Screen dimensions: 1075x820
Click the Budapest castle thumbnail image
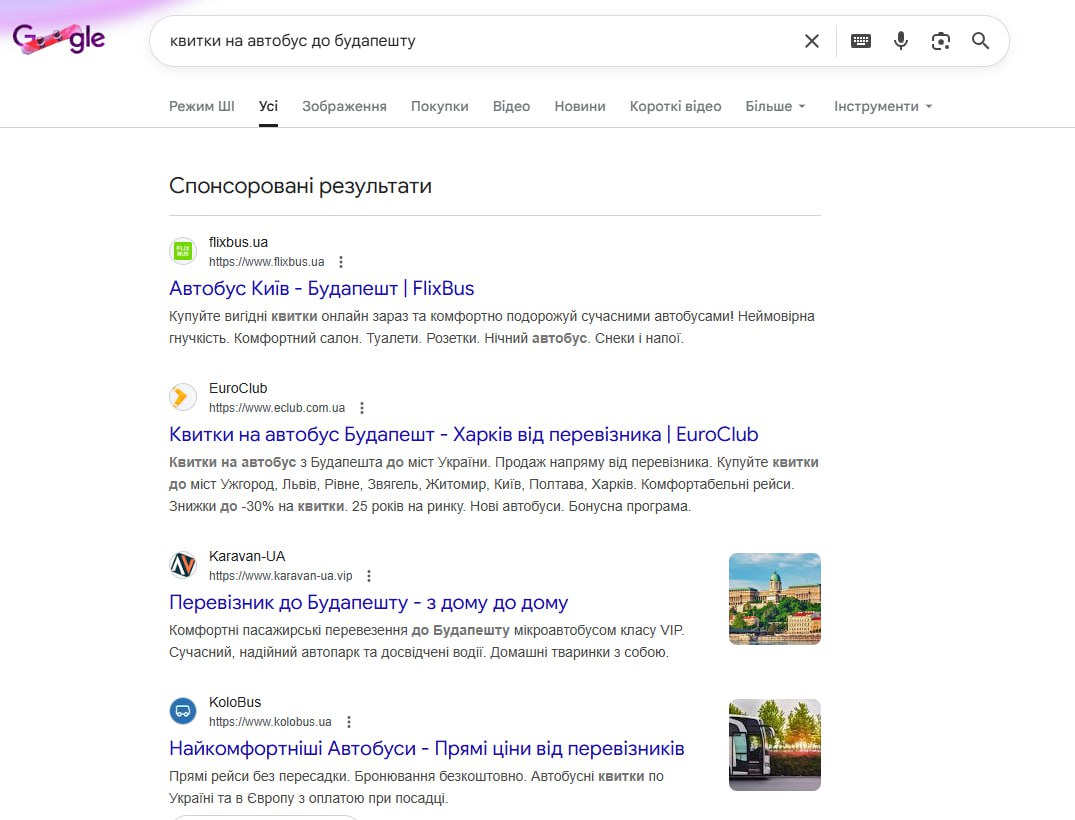click(x=775, y=599)
